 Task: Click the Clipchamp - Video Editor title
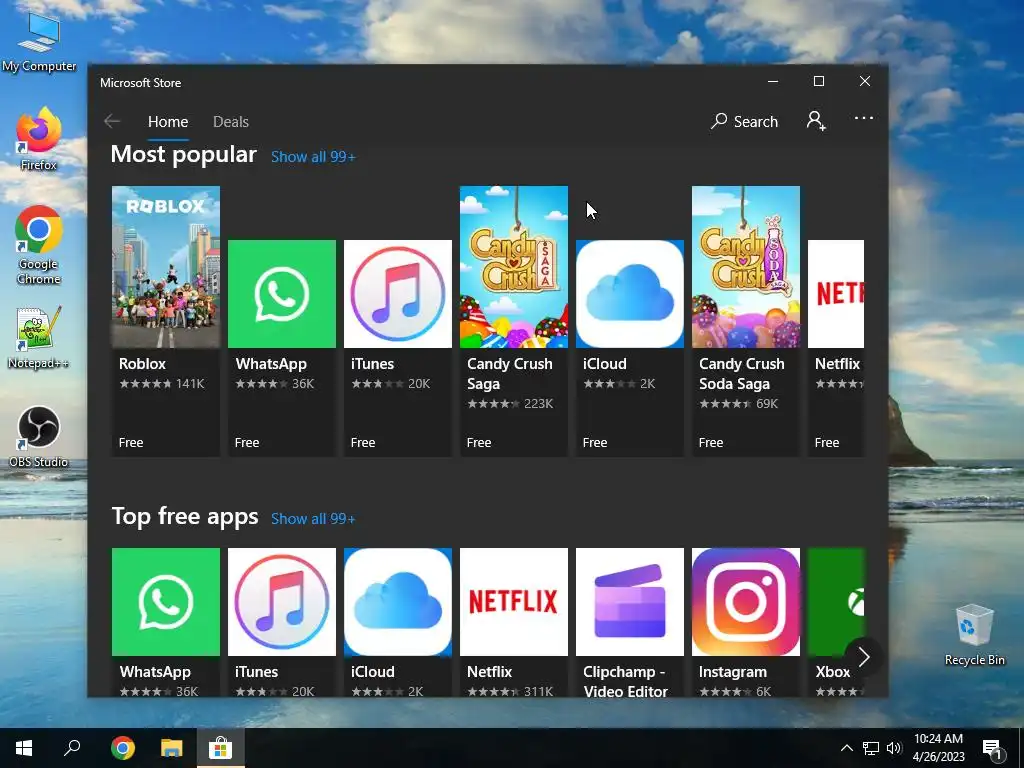pyautogui.click(x=625, y=681)
